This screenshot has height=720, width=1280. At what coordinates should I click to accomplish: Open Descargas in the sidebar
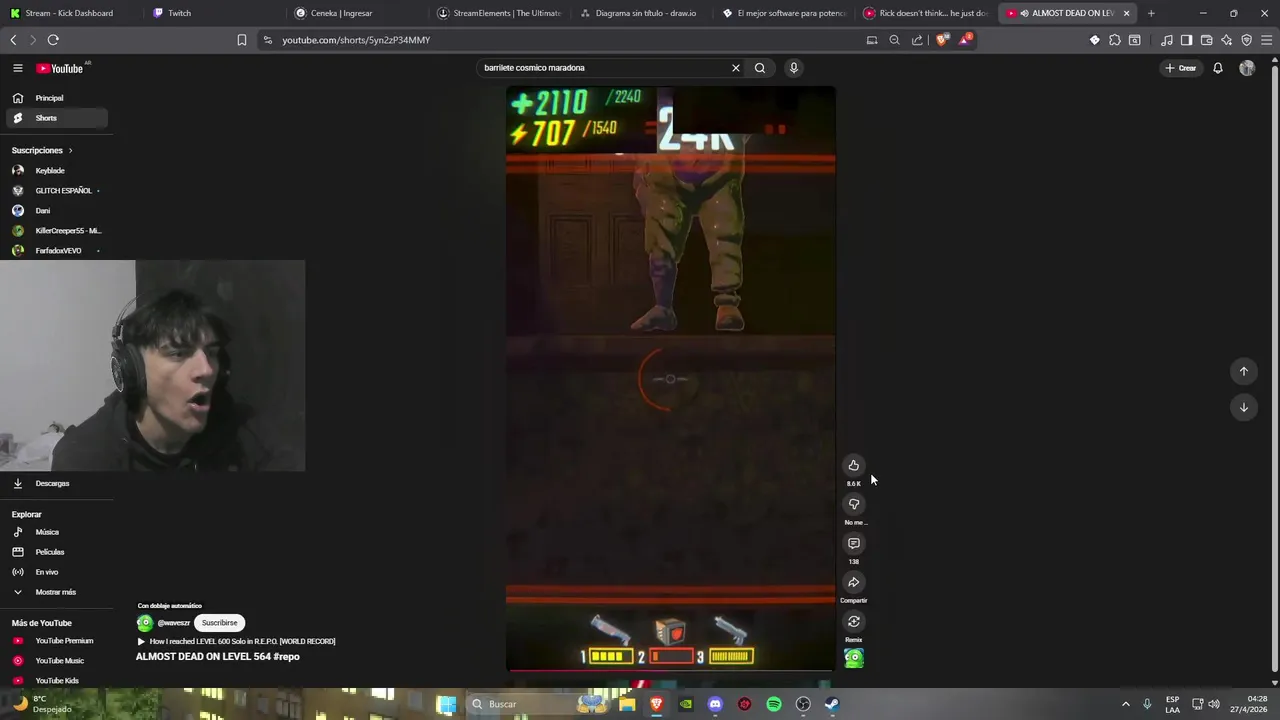57,483
